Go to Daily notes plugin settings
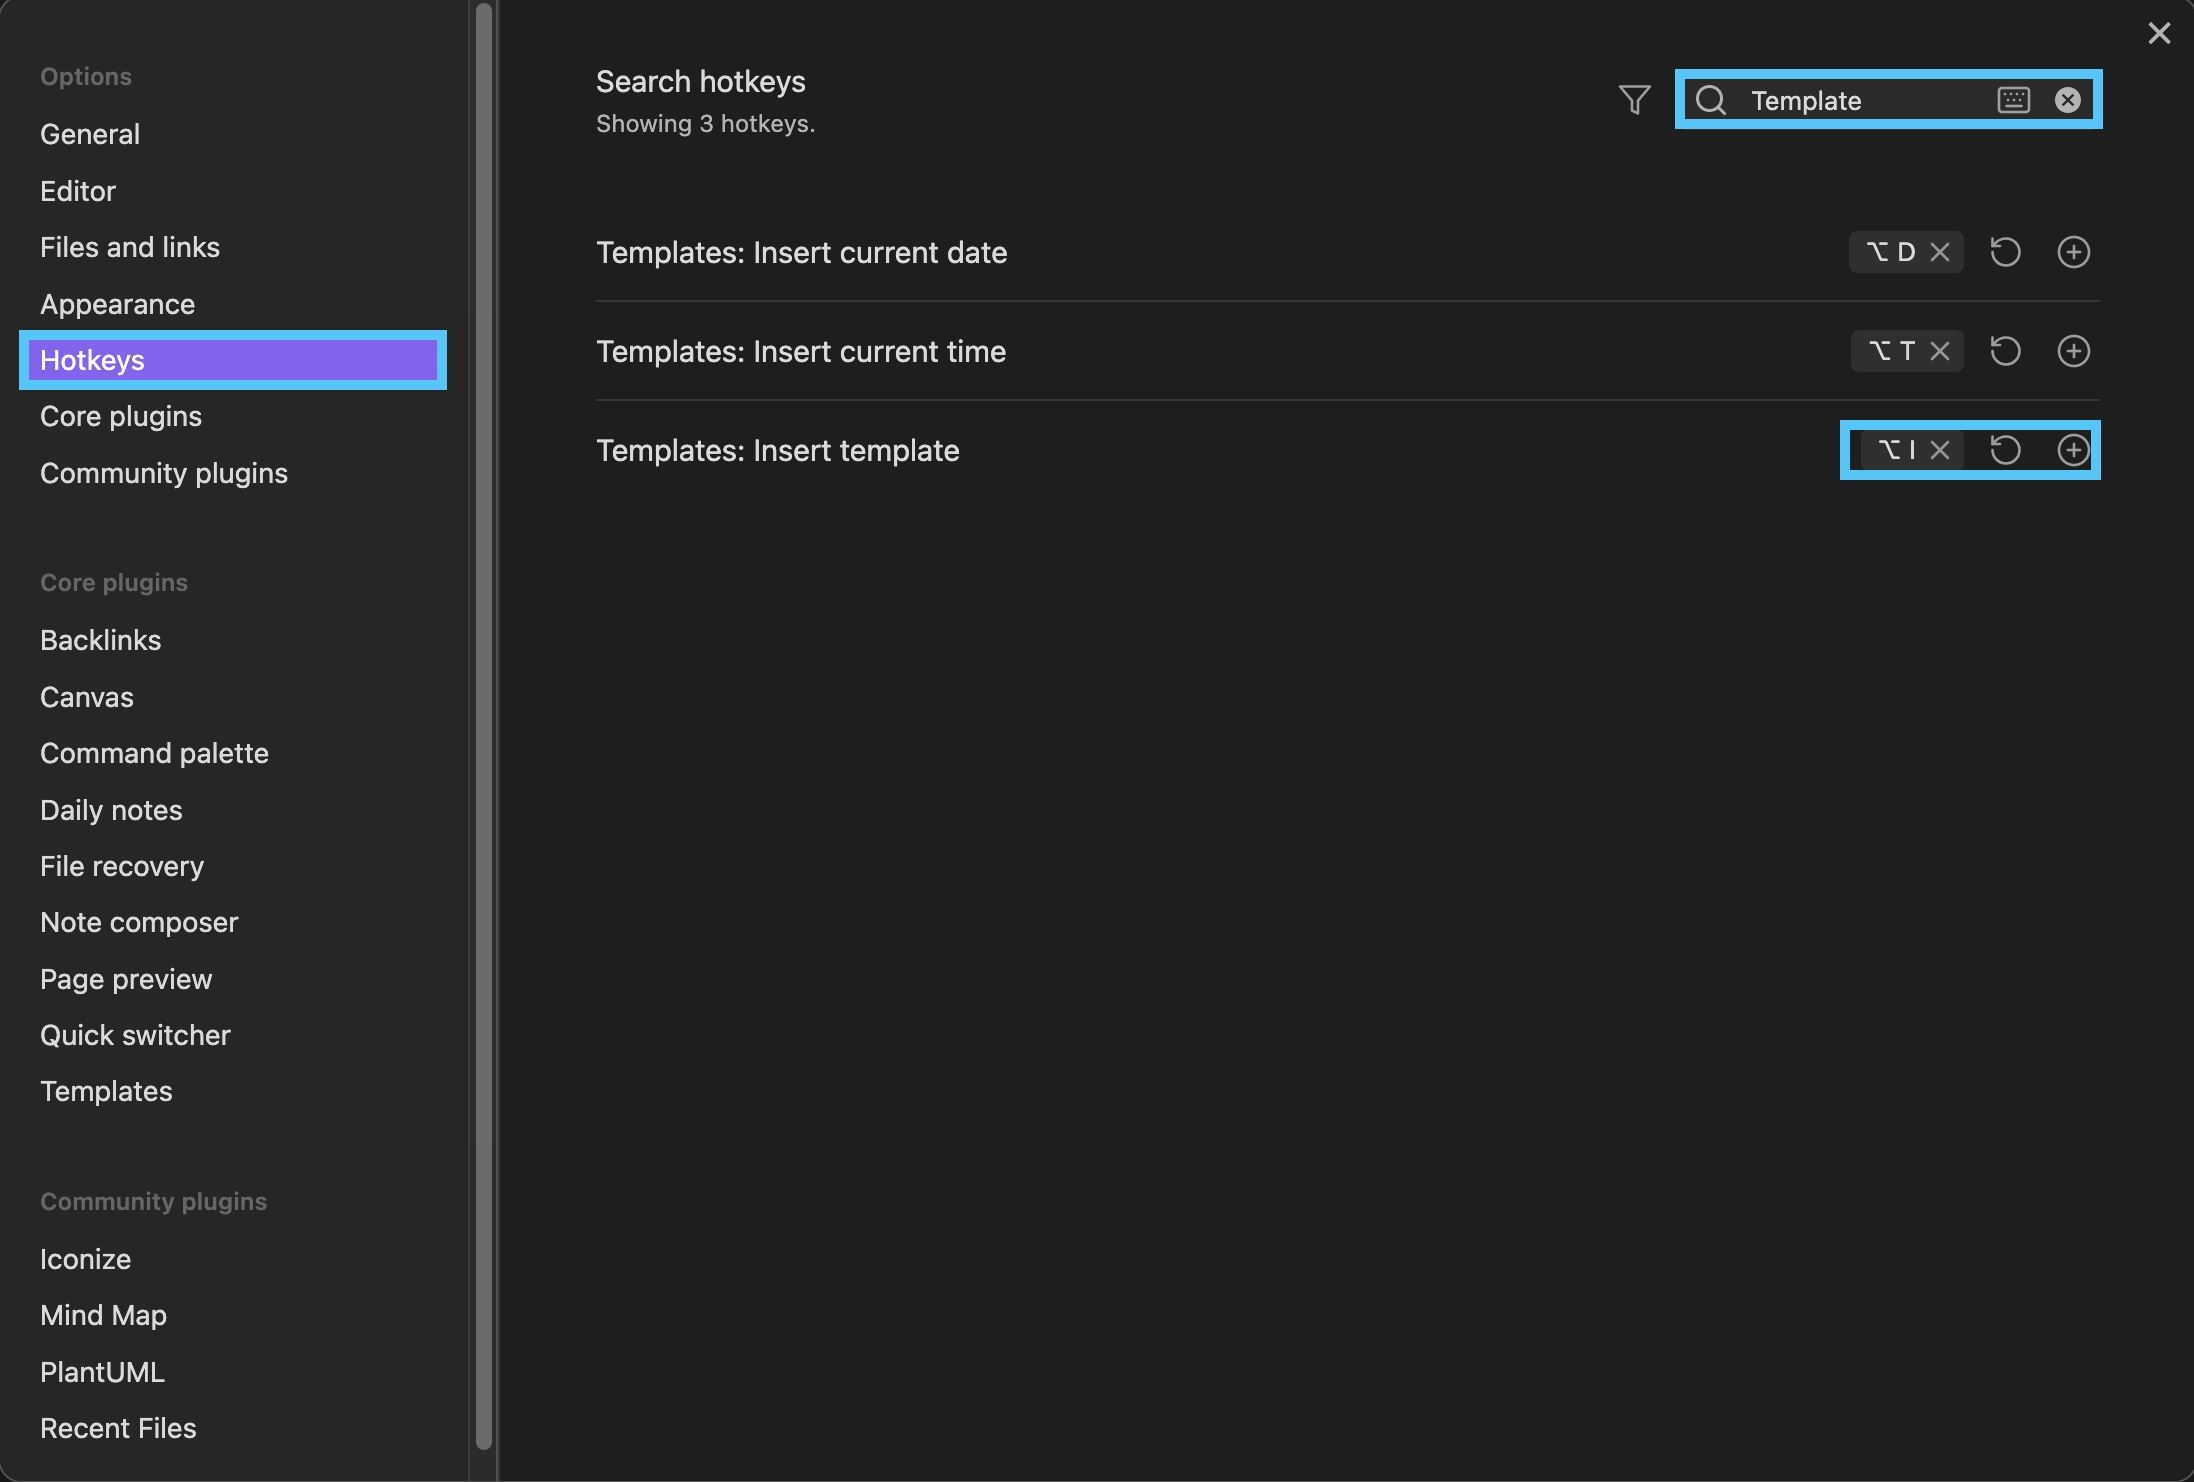This screenshot has width=2194, height=1482. 111,810
